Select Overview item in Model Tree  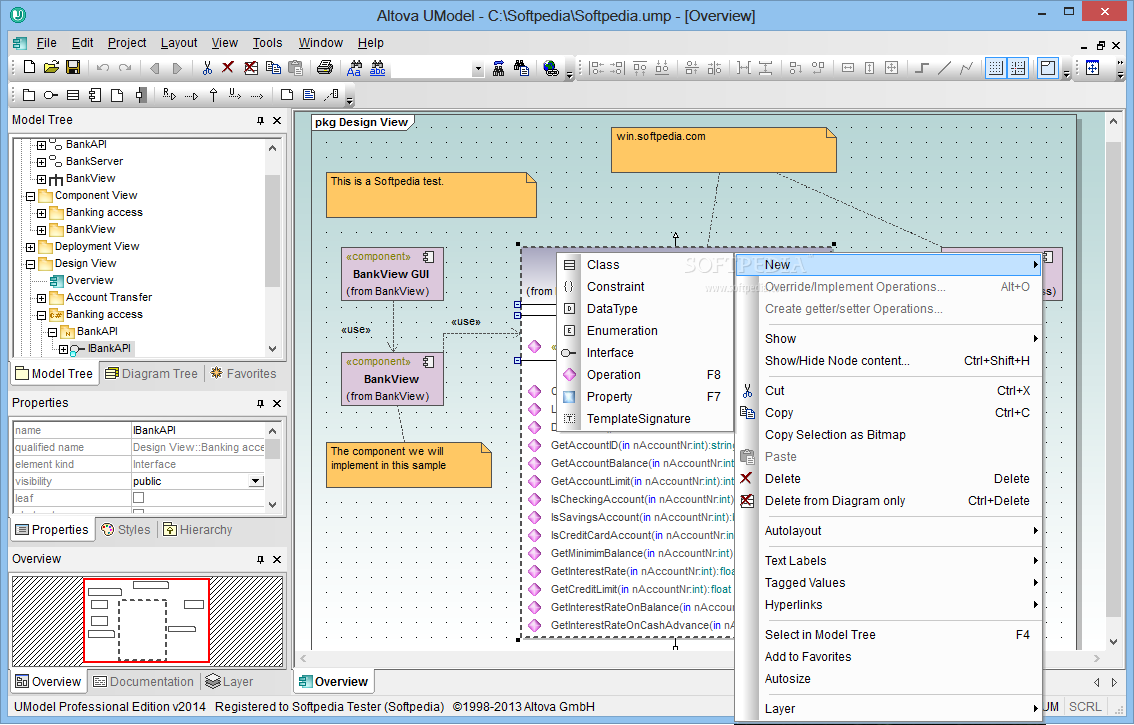point(90,281)
